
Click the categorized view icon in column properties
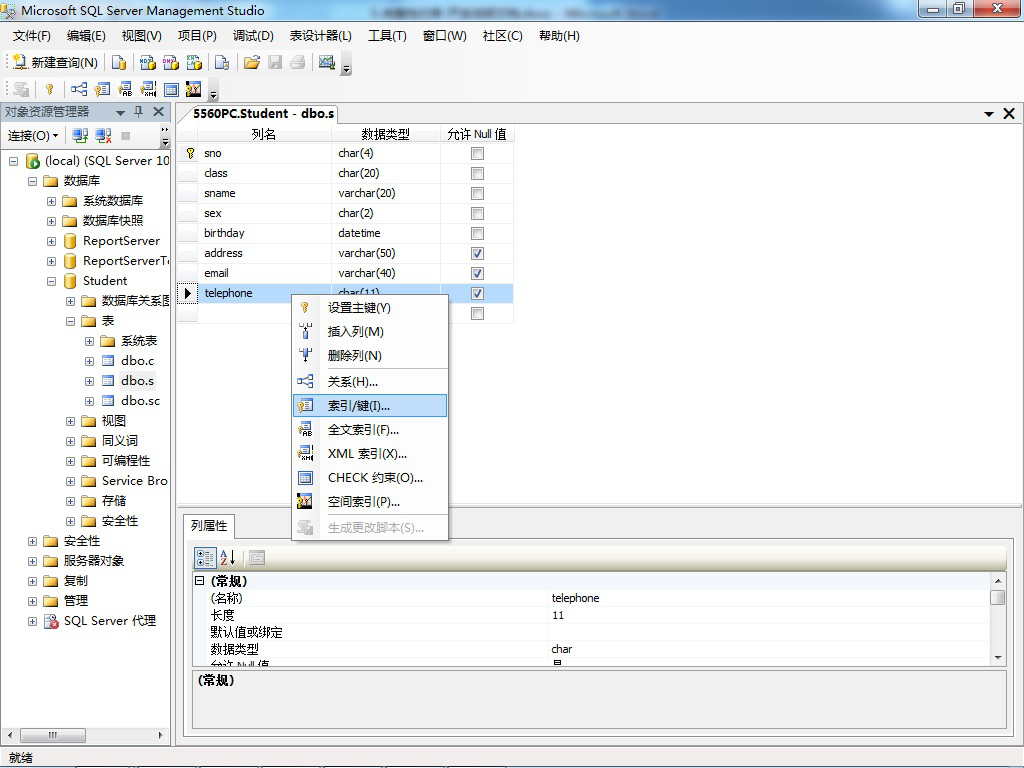coord(204,558)
